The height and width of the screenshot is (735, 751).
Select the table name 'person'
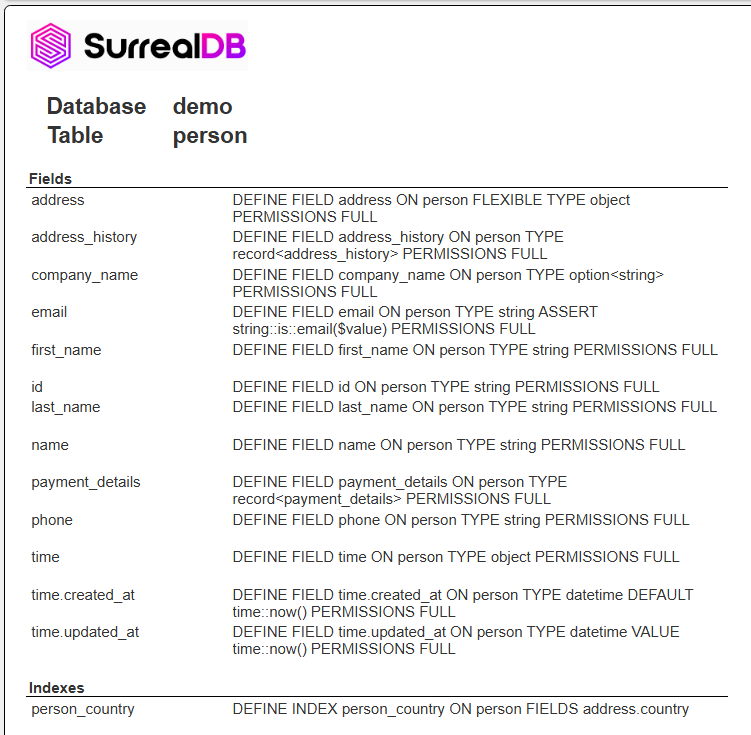209,135
